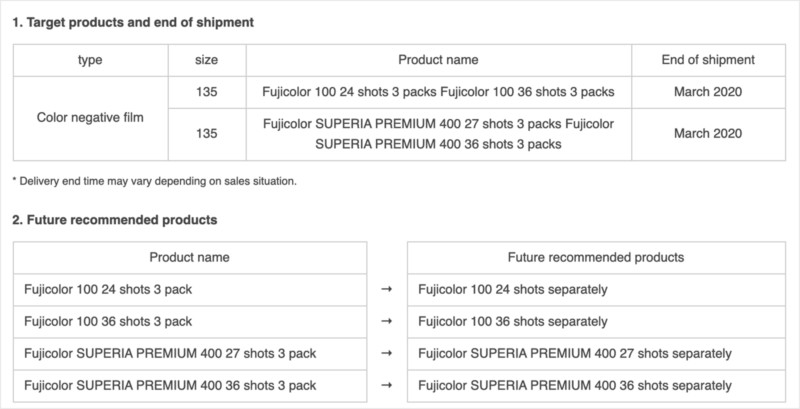Select the 'type' column header
Viewport: 800px width, 409px height.
(90, 60)
